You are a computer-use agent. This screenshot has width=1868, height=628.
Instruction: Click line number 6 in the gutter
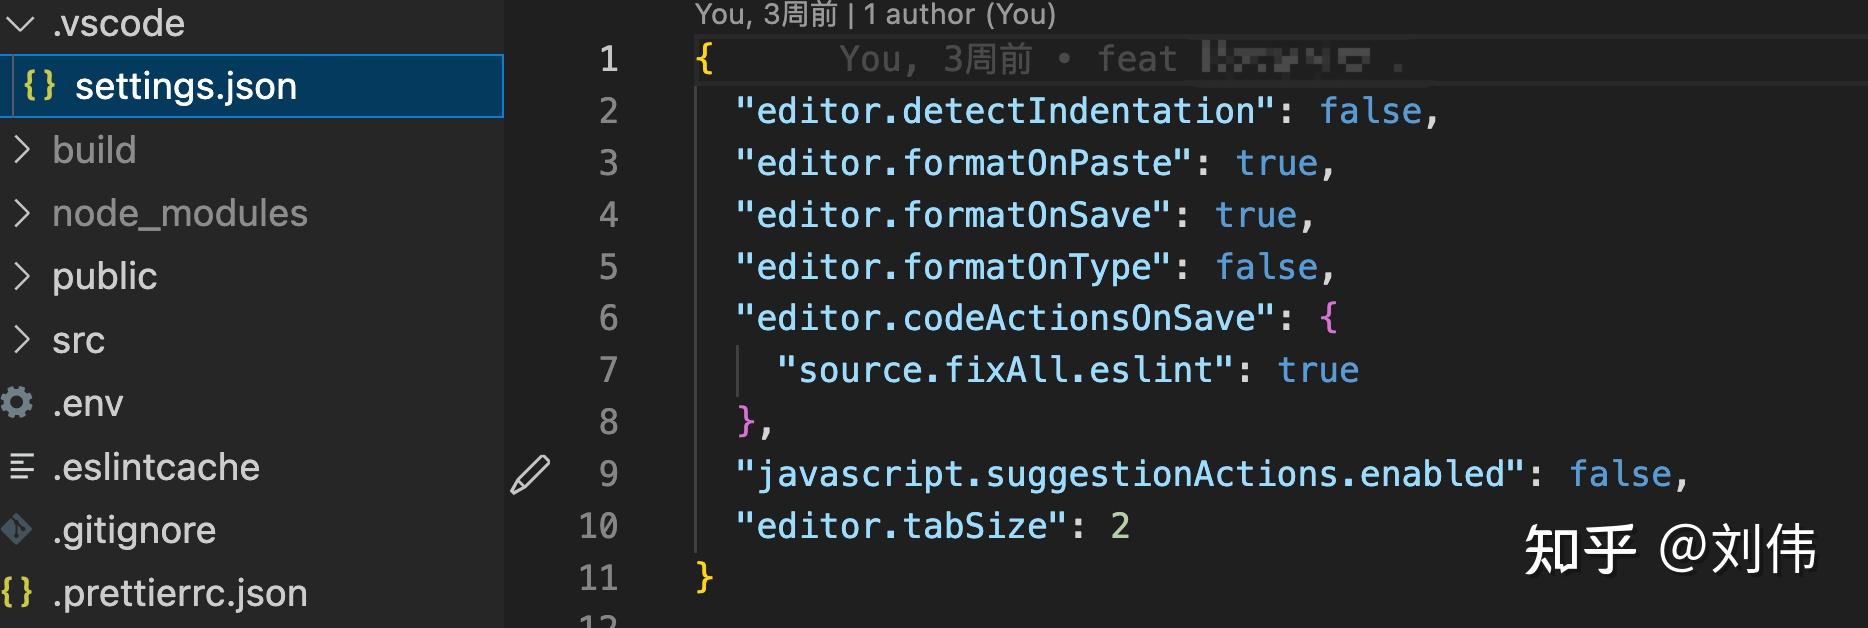click(608, 318)
